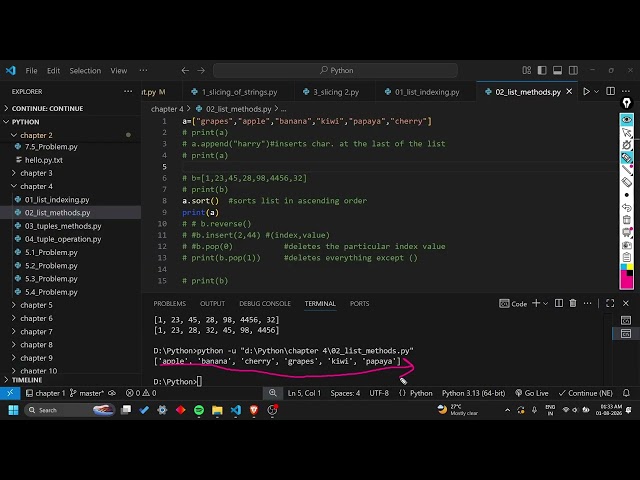Collapse the chapter 4 folder

(x=36, y=186)
